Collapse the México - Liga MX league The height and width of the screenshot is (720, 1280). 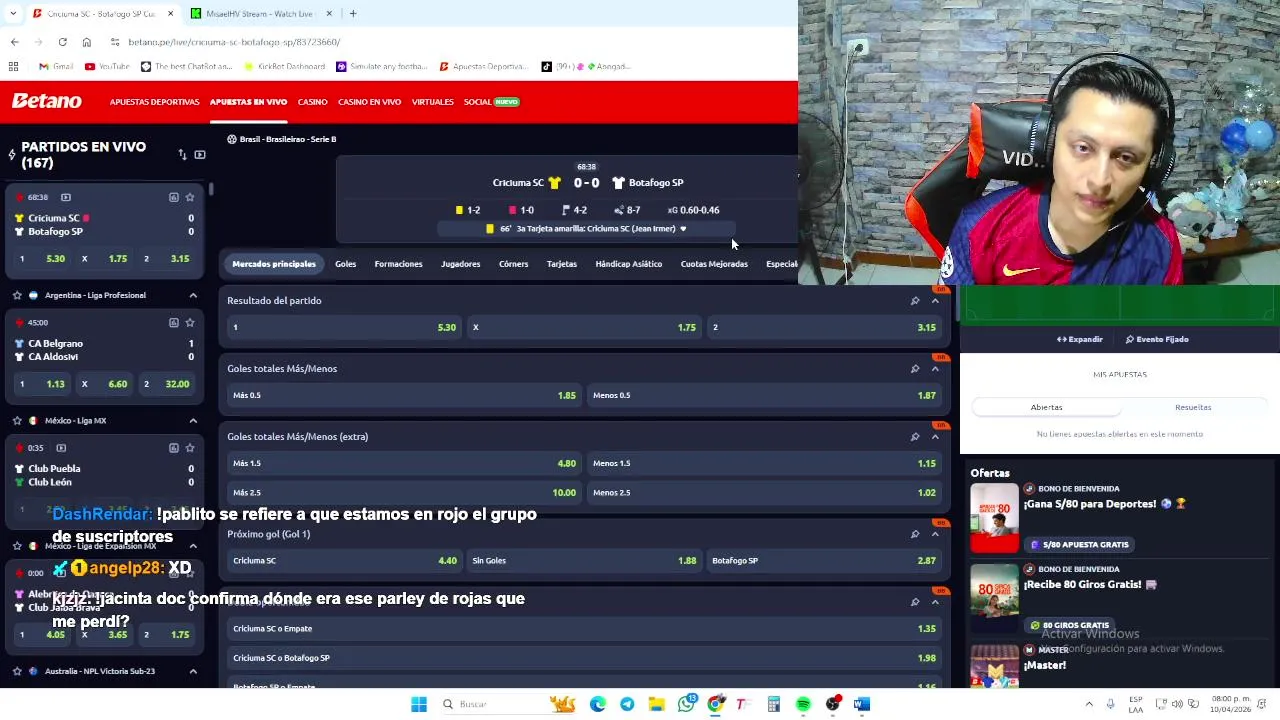[193, 421]
